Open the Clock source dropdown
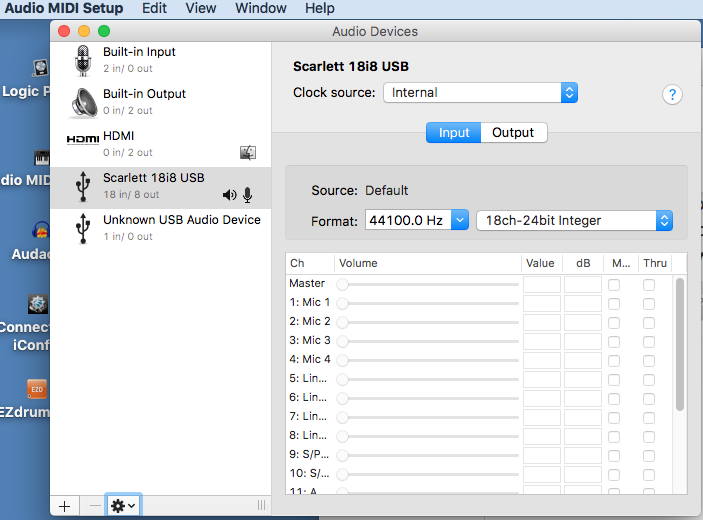This screenshot has width=703, height=520. (480, 93)
